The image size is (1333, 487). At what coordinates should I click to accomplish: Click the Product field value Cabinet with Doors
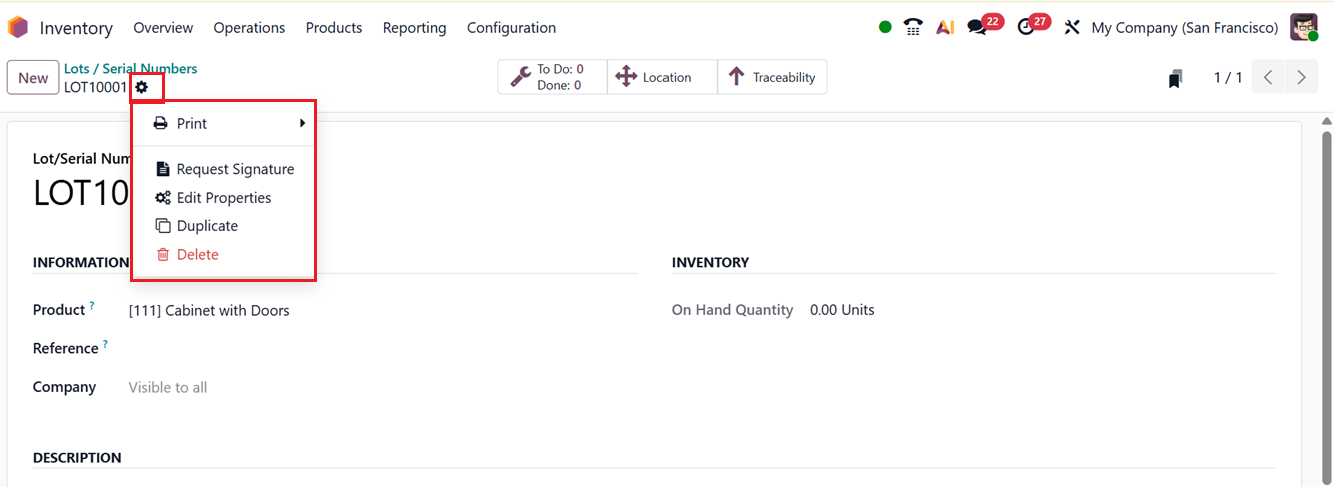point(209,311)
